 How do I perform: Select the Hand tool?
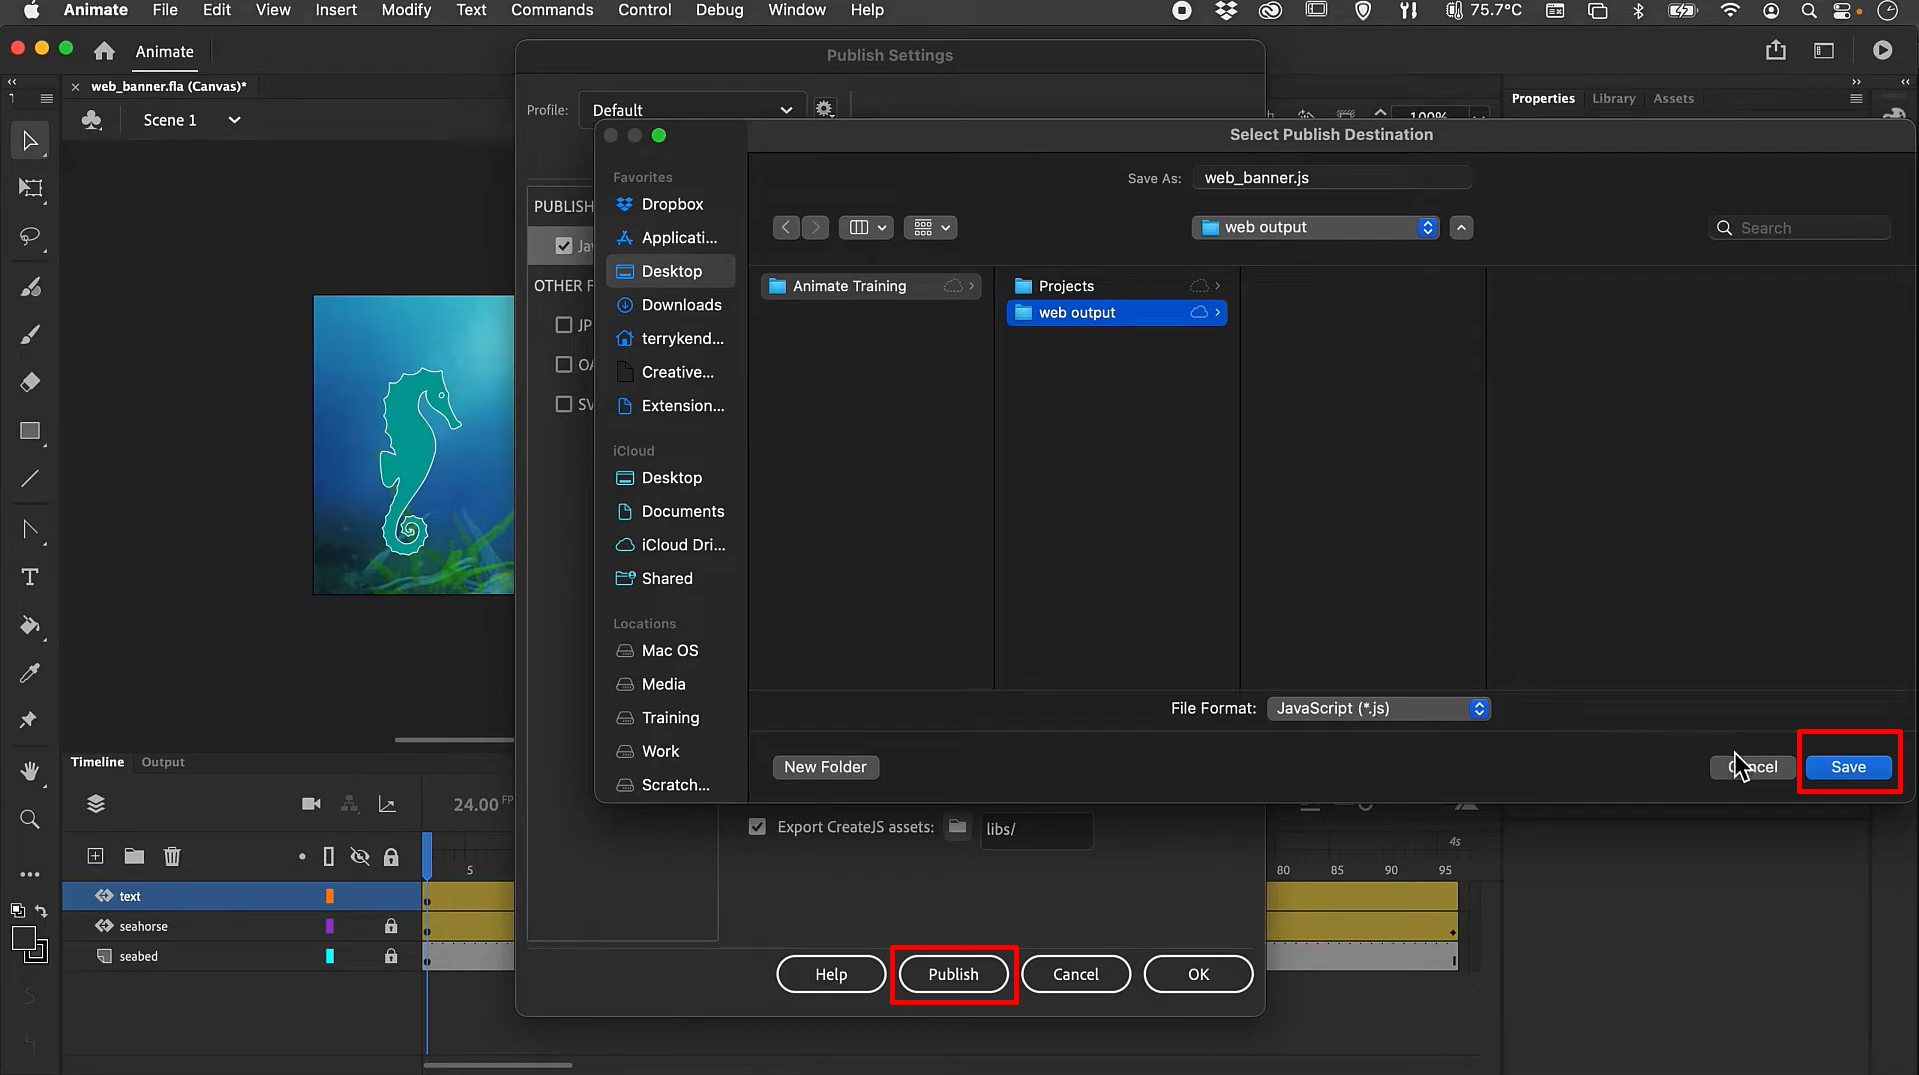point(29,771)
